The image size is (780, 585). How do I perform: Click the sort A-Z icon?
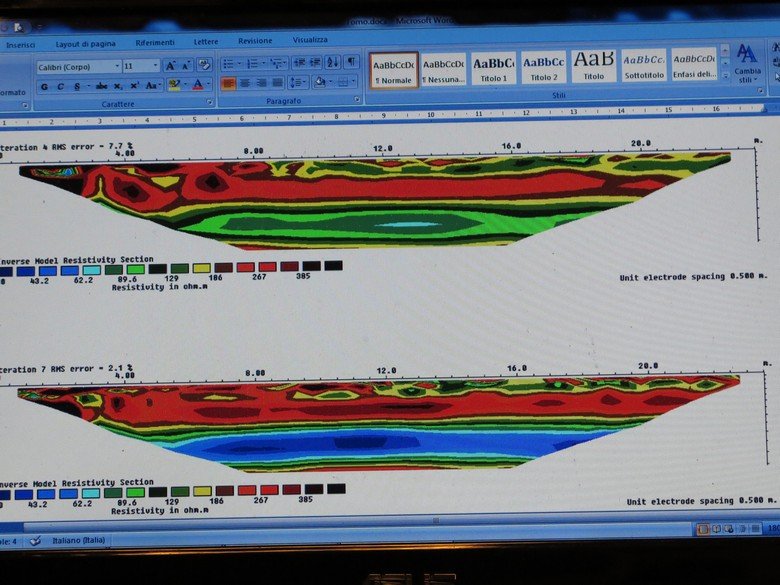[331, 63]
